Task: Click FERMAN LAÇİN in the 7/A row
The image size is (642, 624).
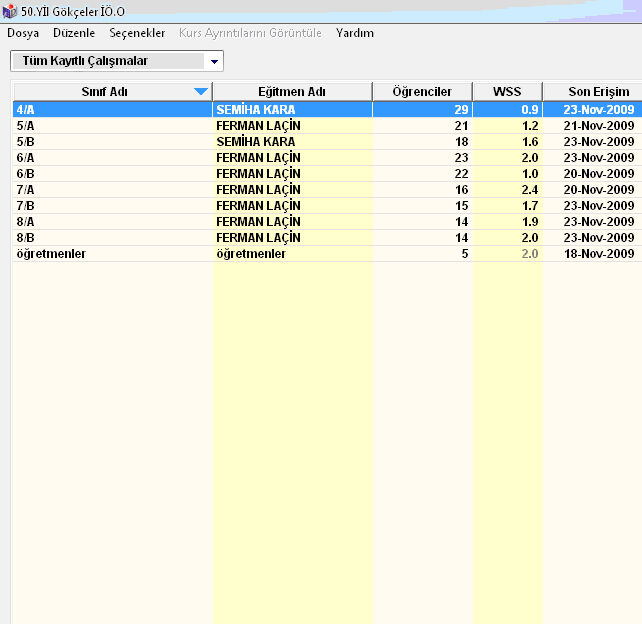Action: point(258,190)
